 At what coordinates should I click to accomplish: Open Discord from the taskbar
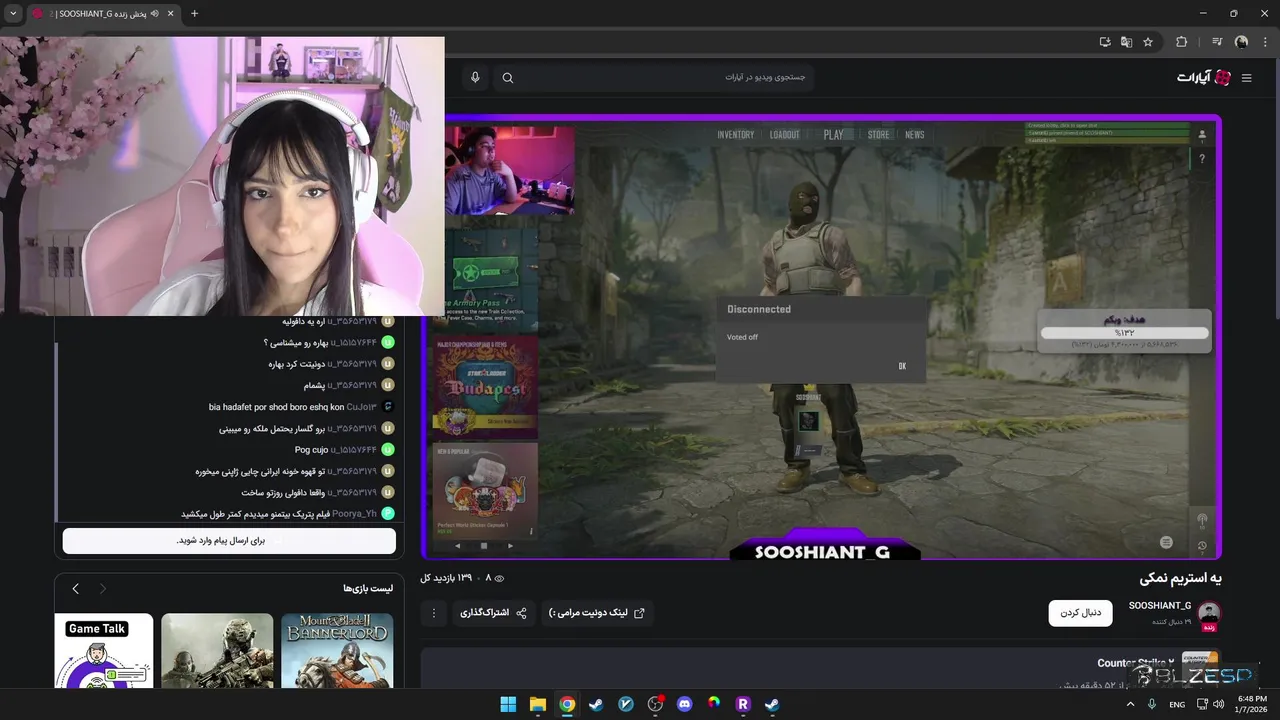point(684,704)
